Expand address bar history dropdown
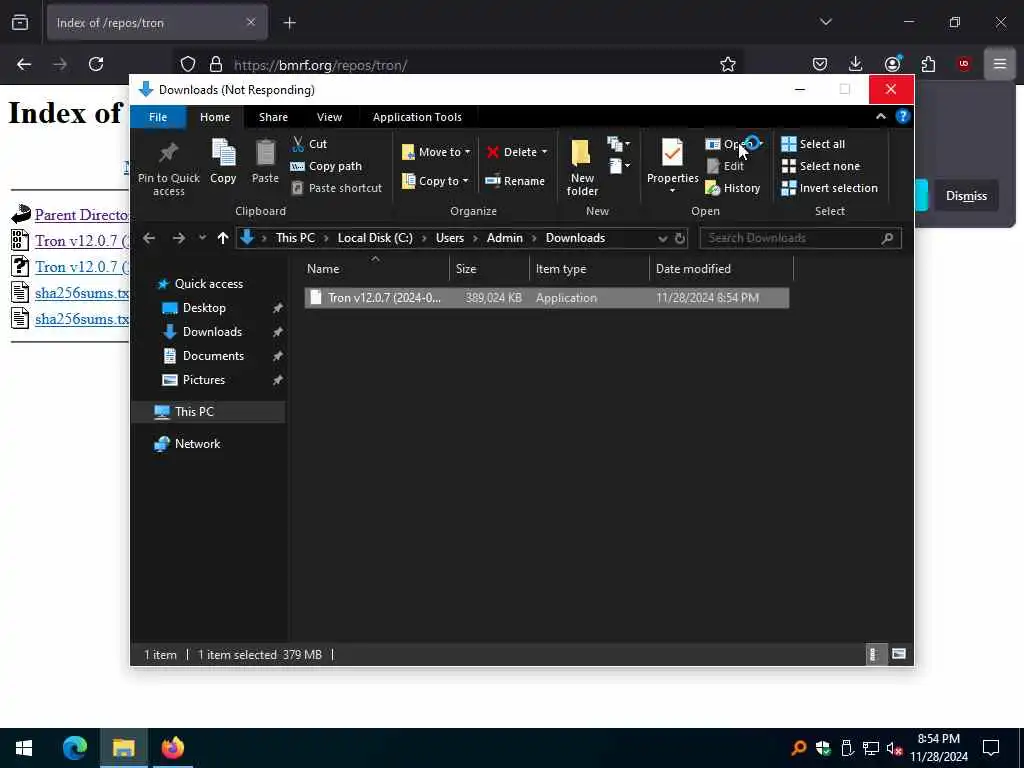 click(663, 238)
